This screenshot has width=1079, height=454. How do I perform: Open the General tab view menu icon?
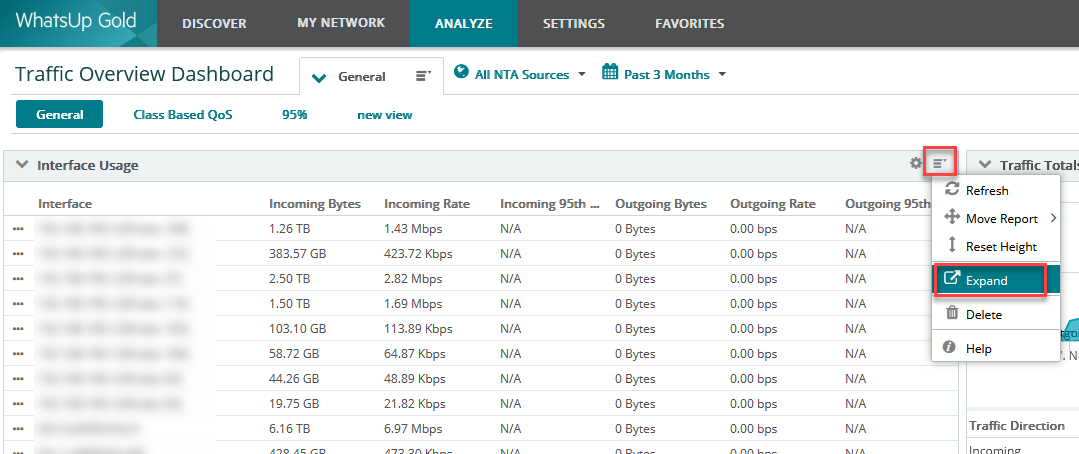423,76
